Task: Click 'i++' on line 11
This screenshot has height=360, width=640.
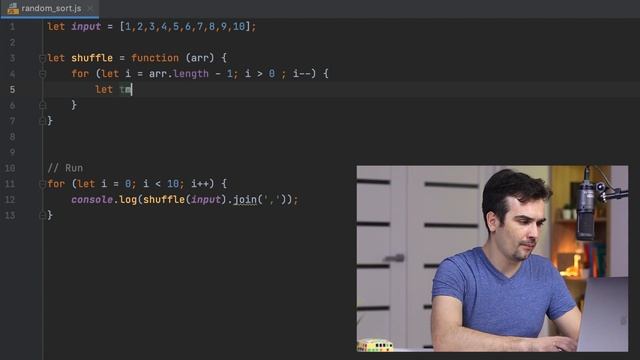Action: click(200, 184)
